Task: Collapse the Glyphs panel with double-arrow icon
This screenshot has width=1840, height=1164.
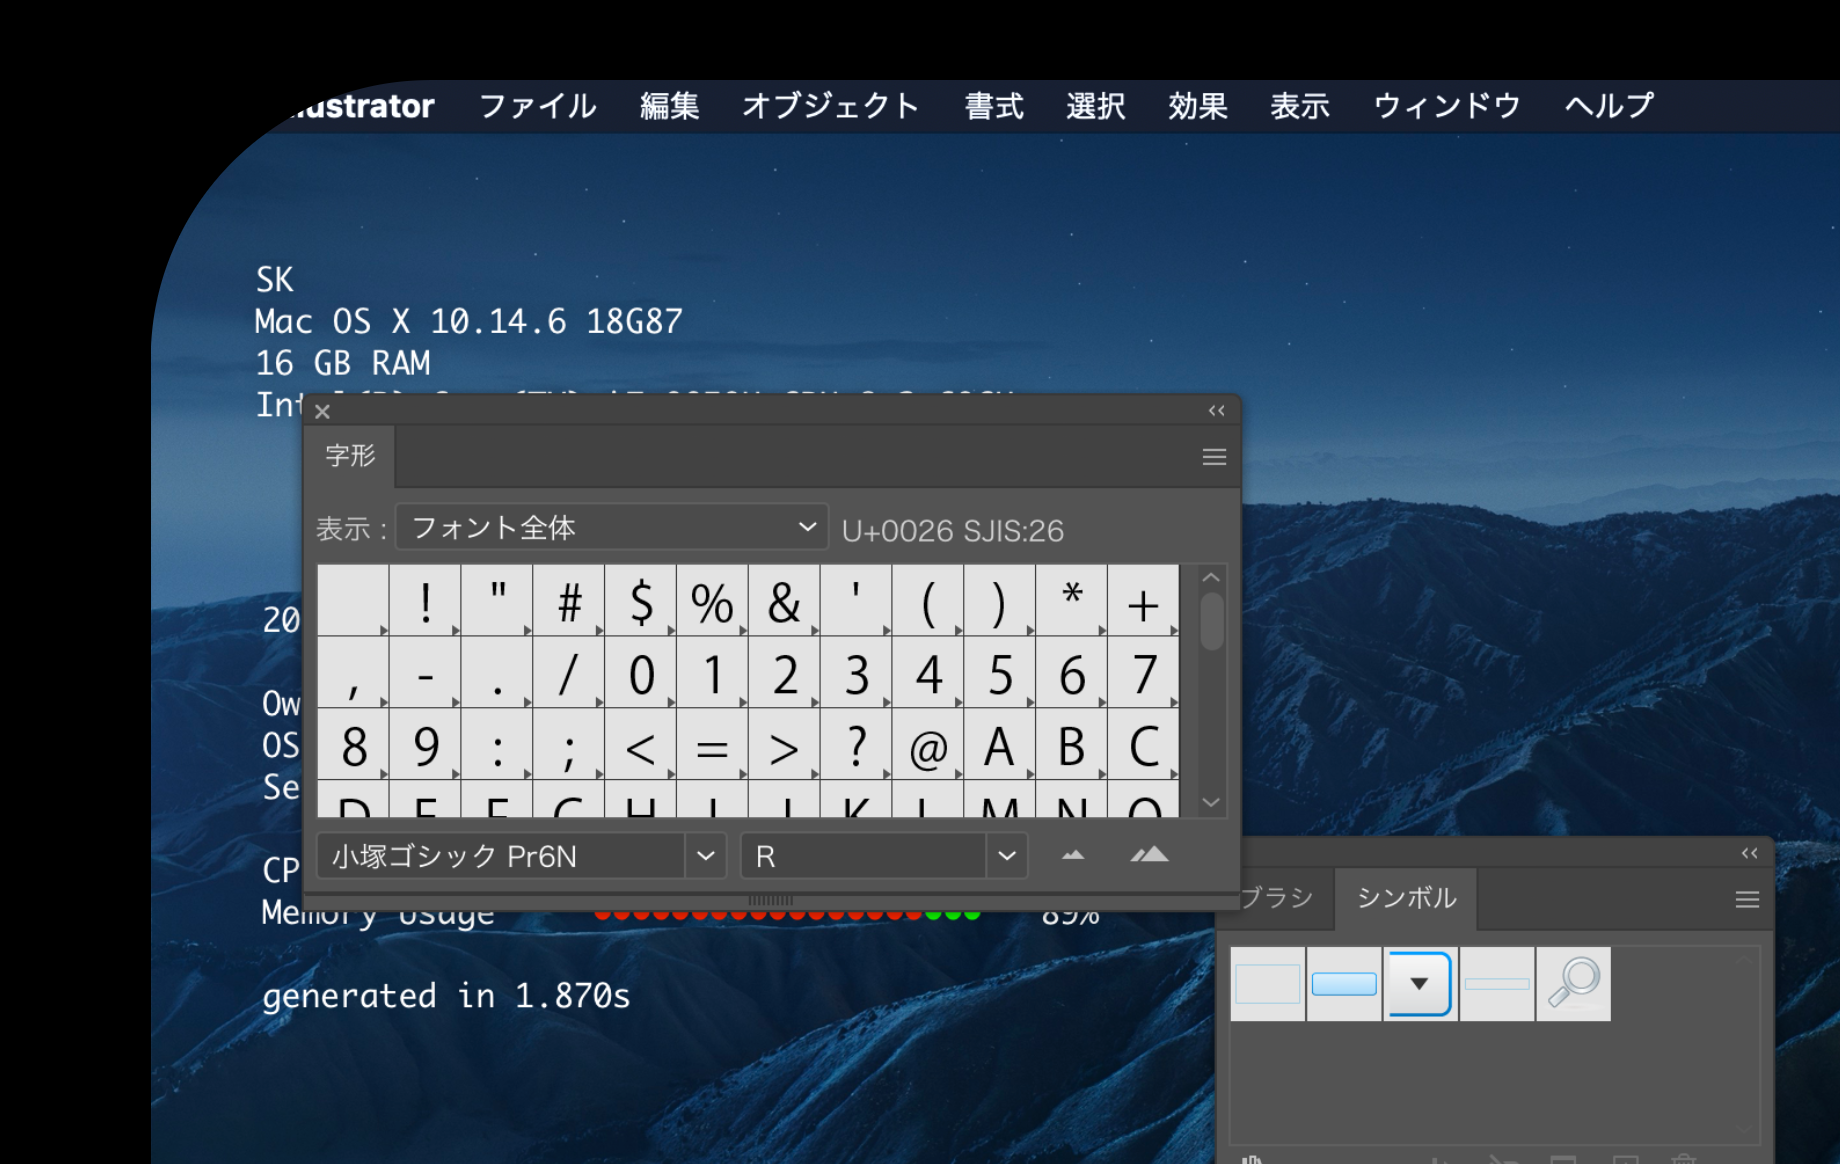Action: point(1216,411)
